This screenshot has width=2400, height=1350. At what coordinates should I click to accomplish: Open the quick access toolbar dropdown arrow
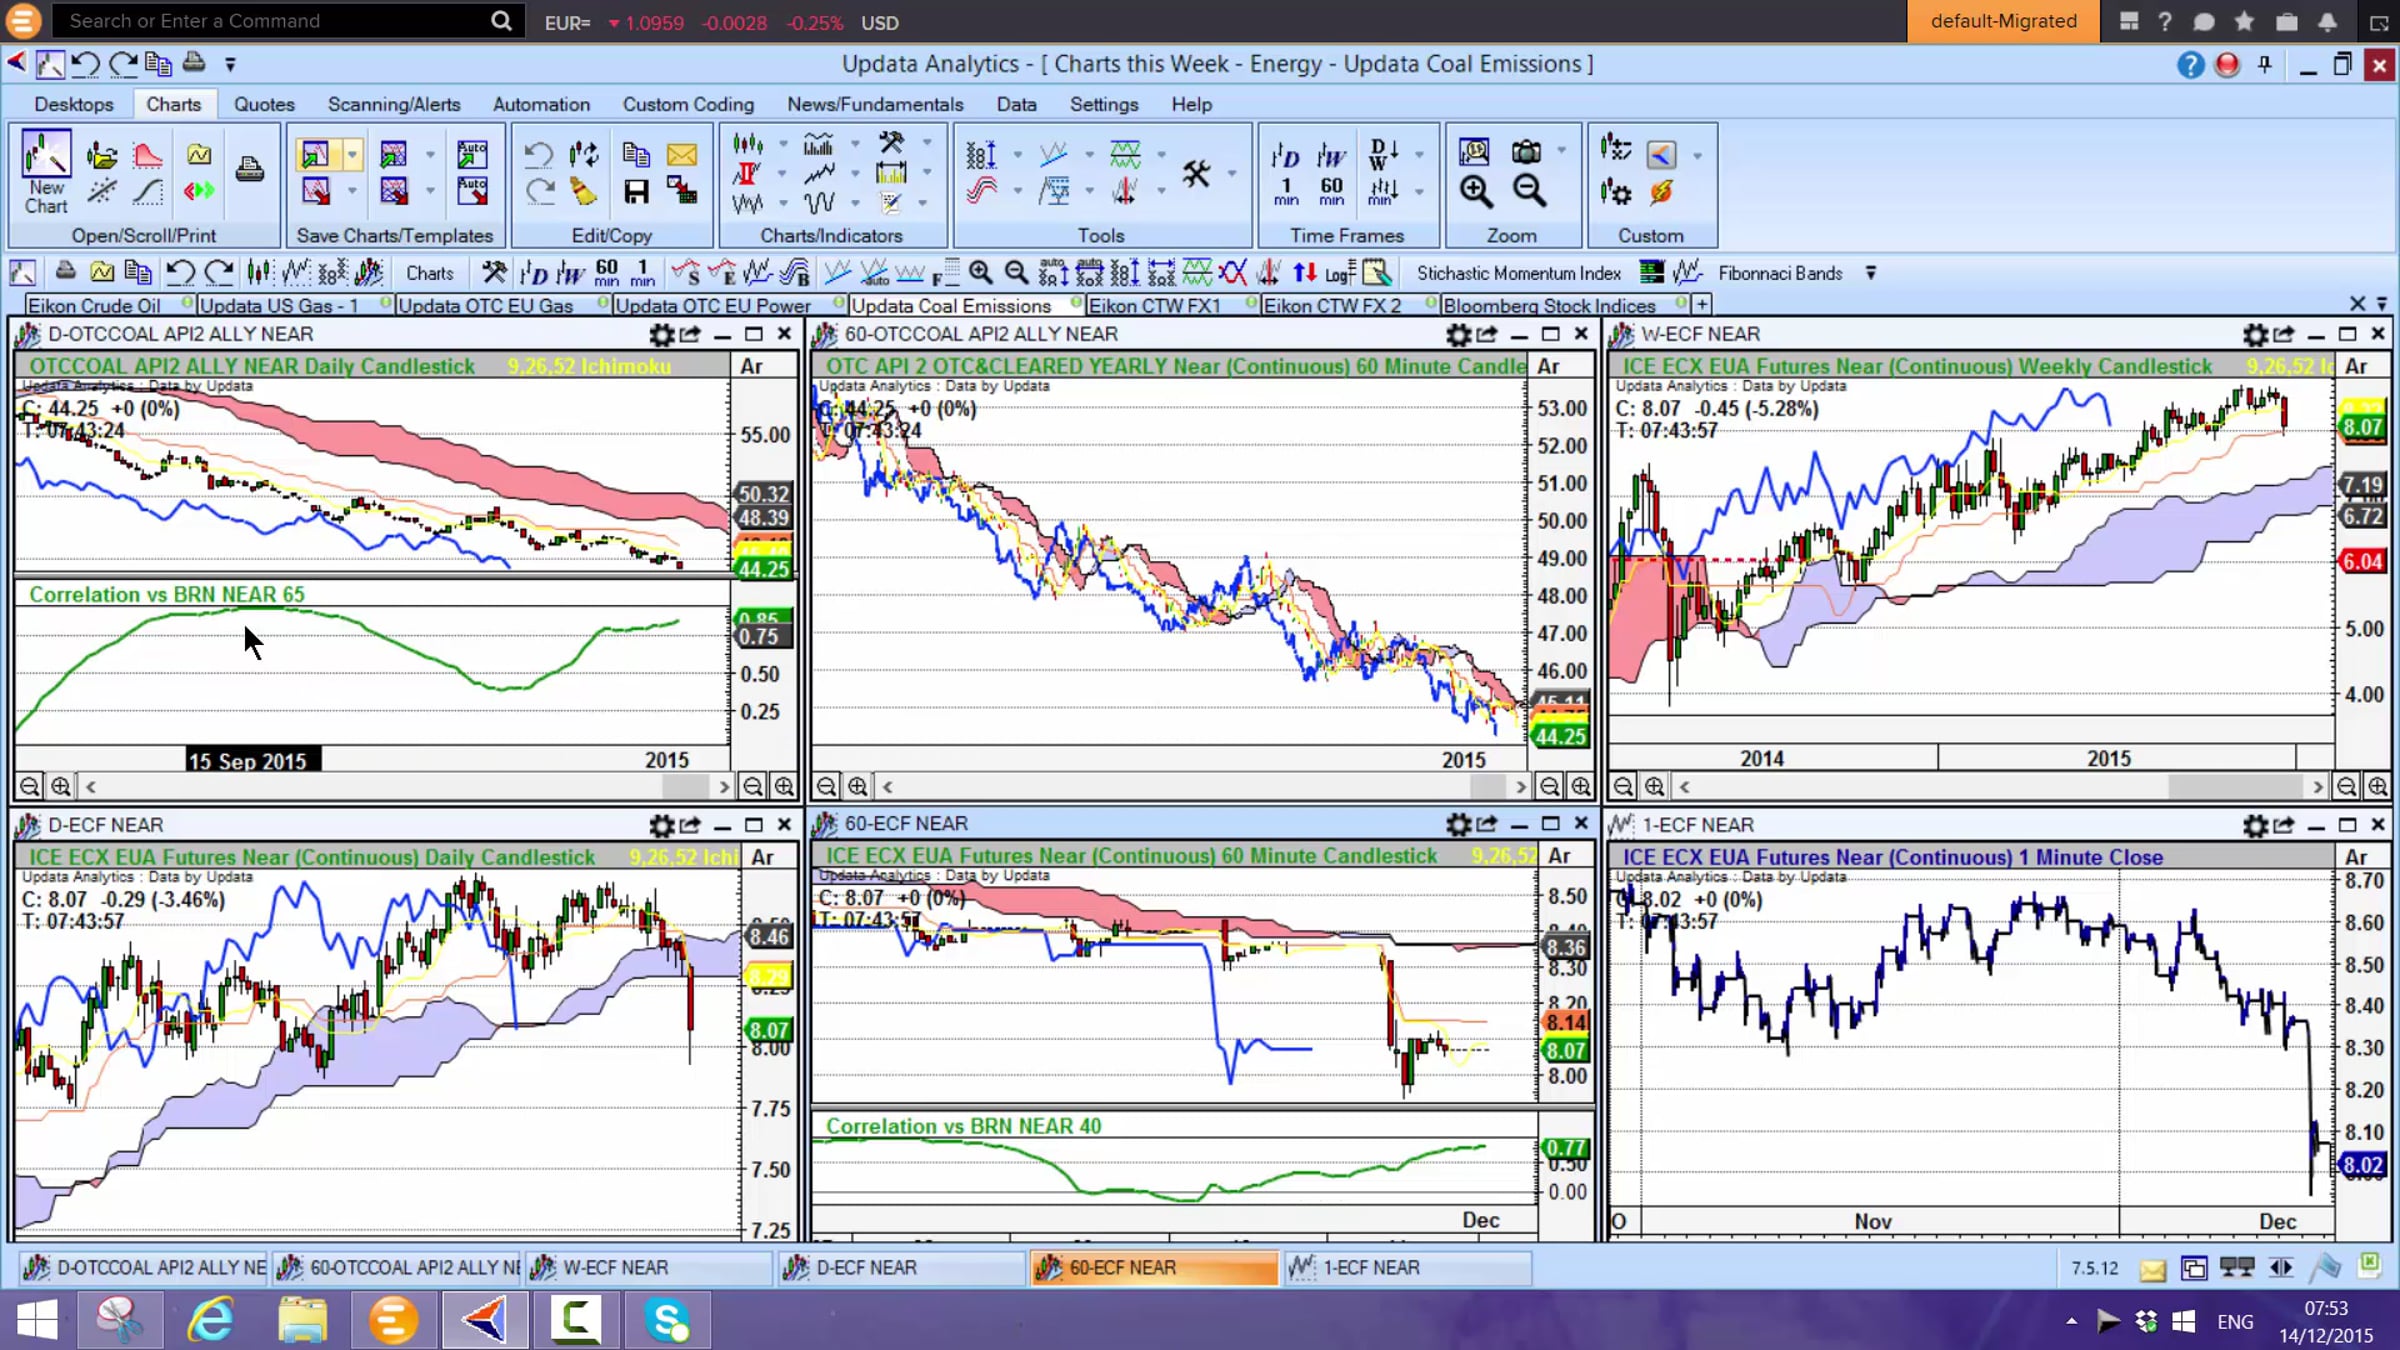point(230,65)
